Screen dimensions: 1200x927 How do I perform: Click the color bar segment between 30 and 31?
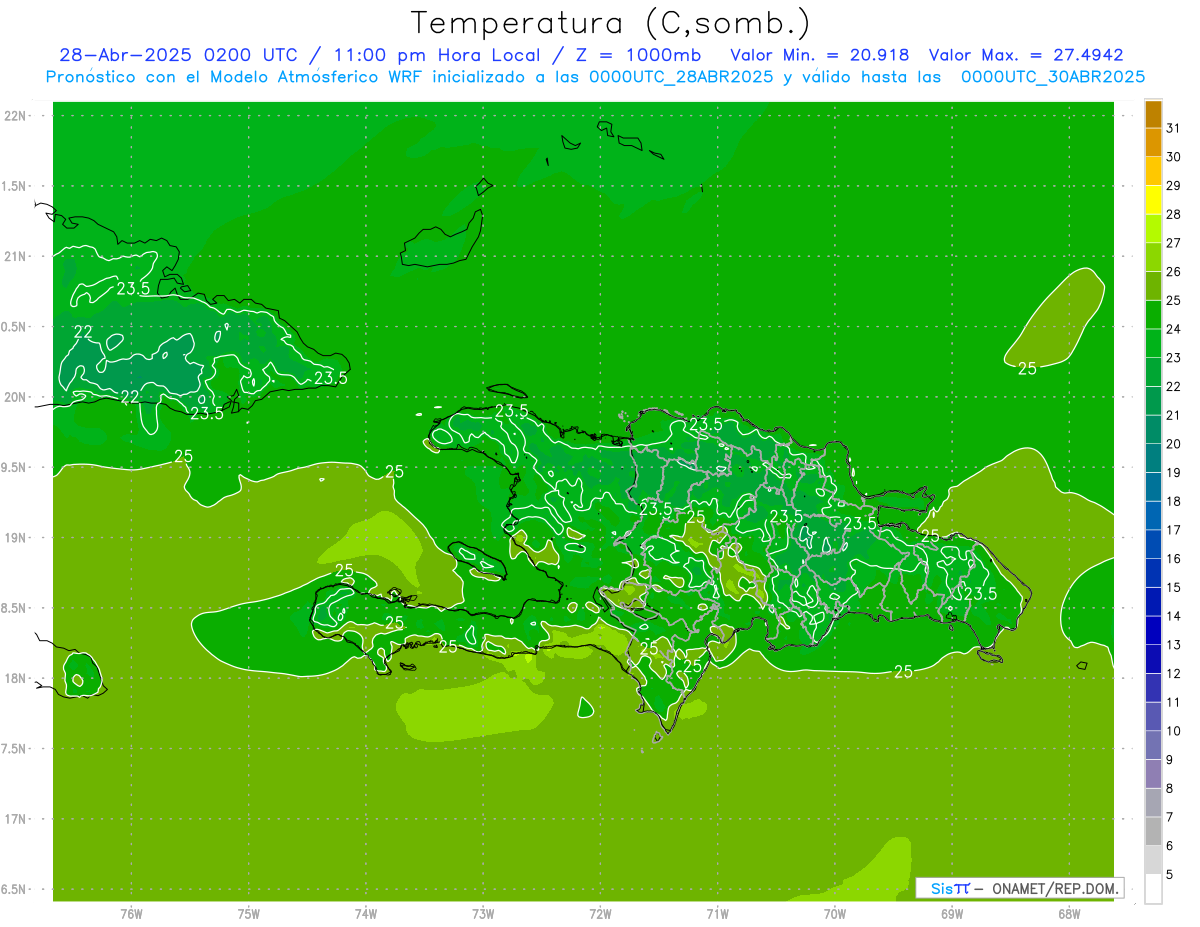1153,143
